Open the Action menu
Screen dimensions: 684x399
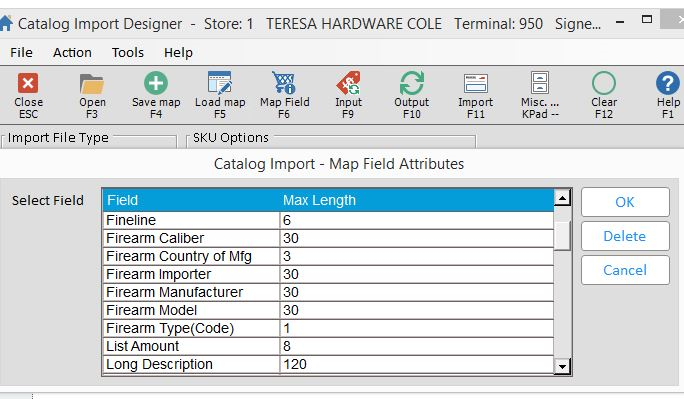click(72, 52)
